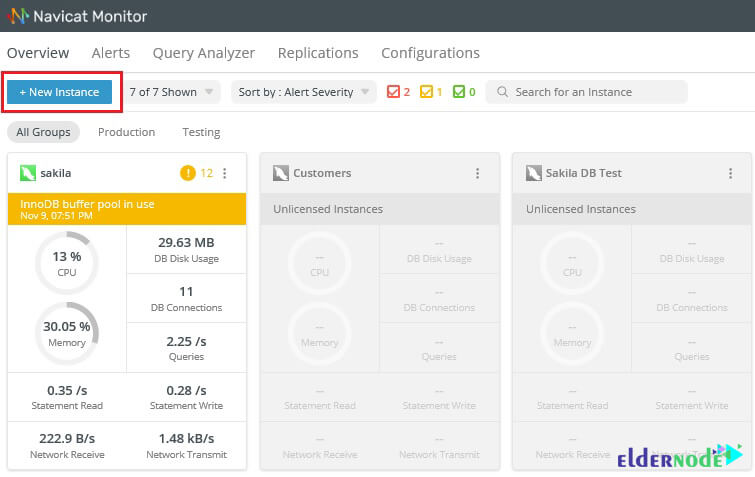755x477 pixels.
Task: Click the Navicat Monitor logo icon
Action: [x=18, y=16]
